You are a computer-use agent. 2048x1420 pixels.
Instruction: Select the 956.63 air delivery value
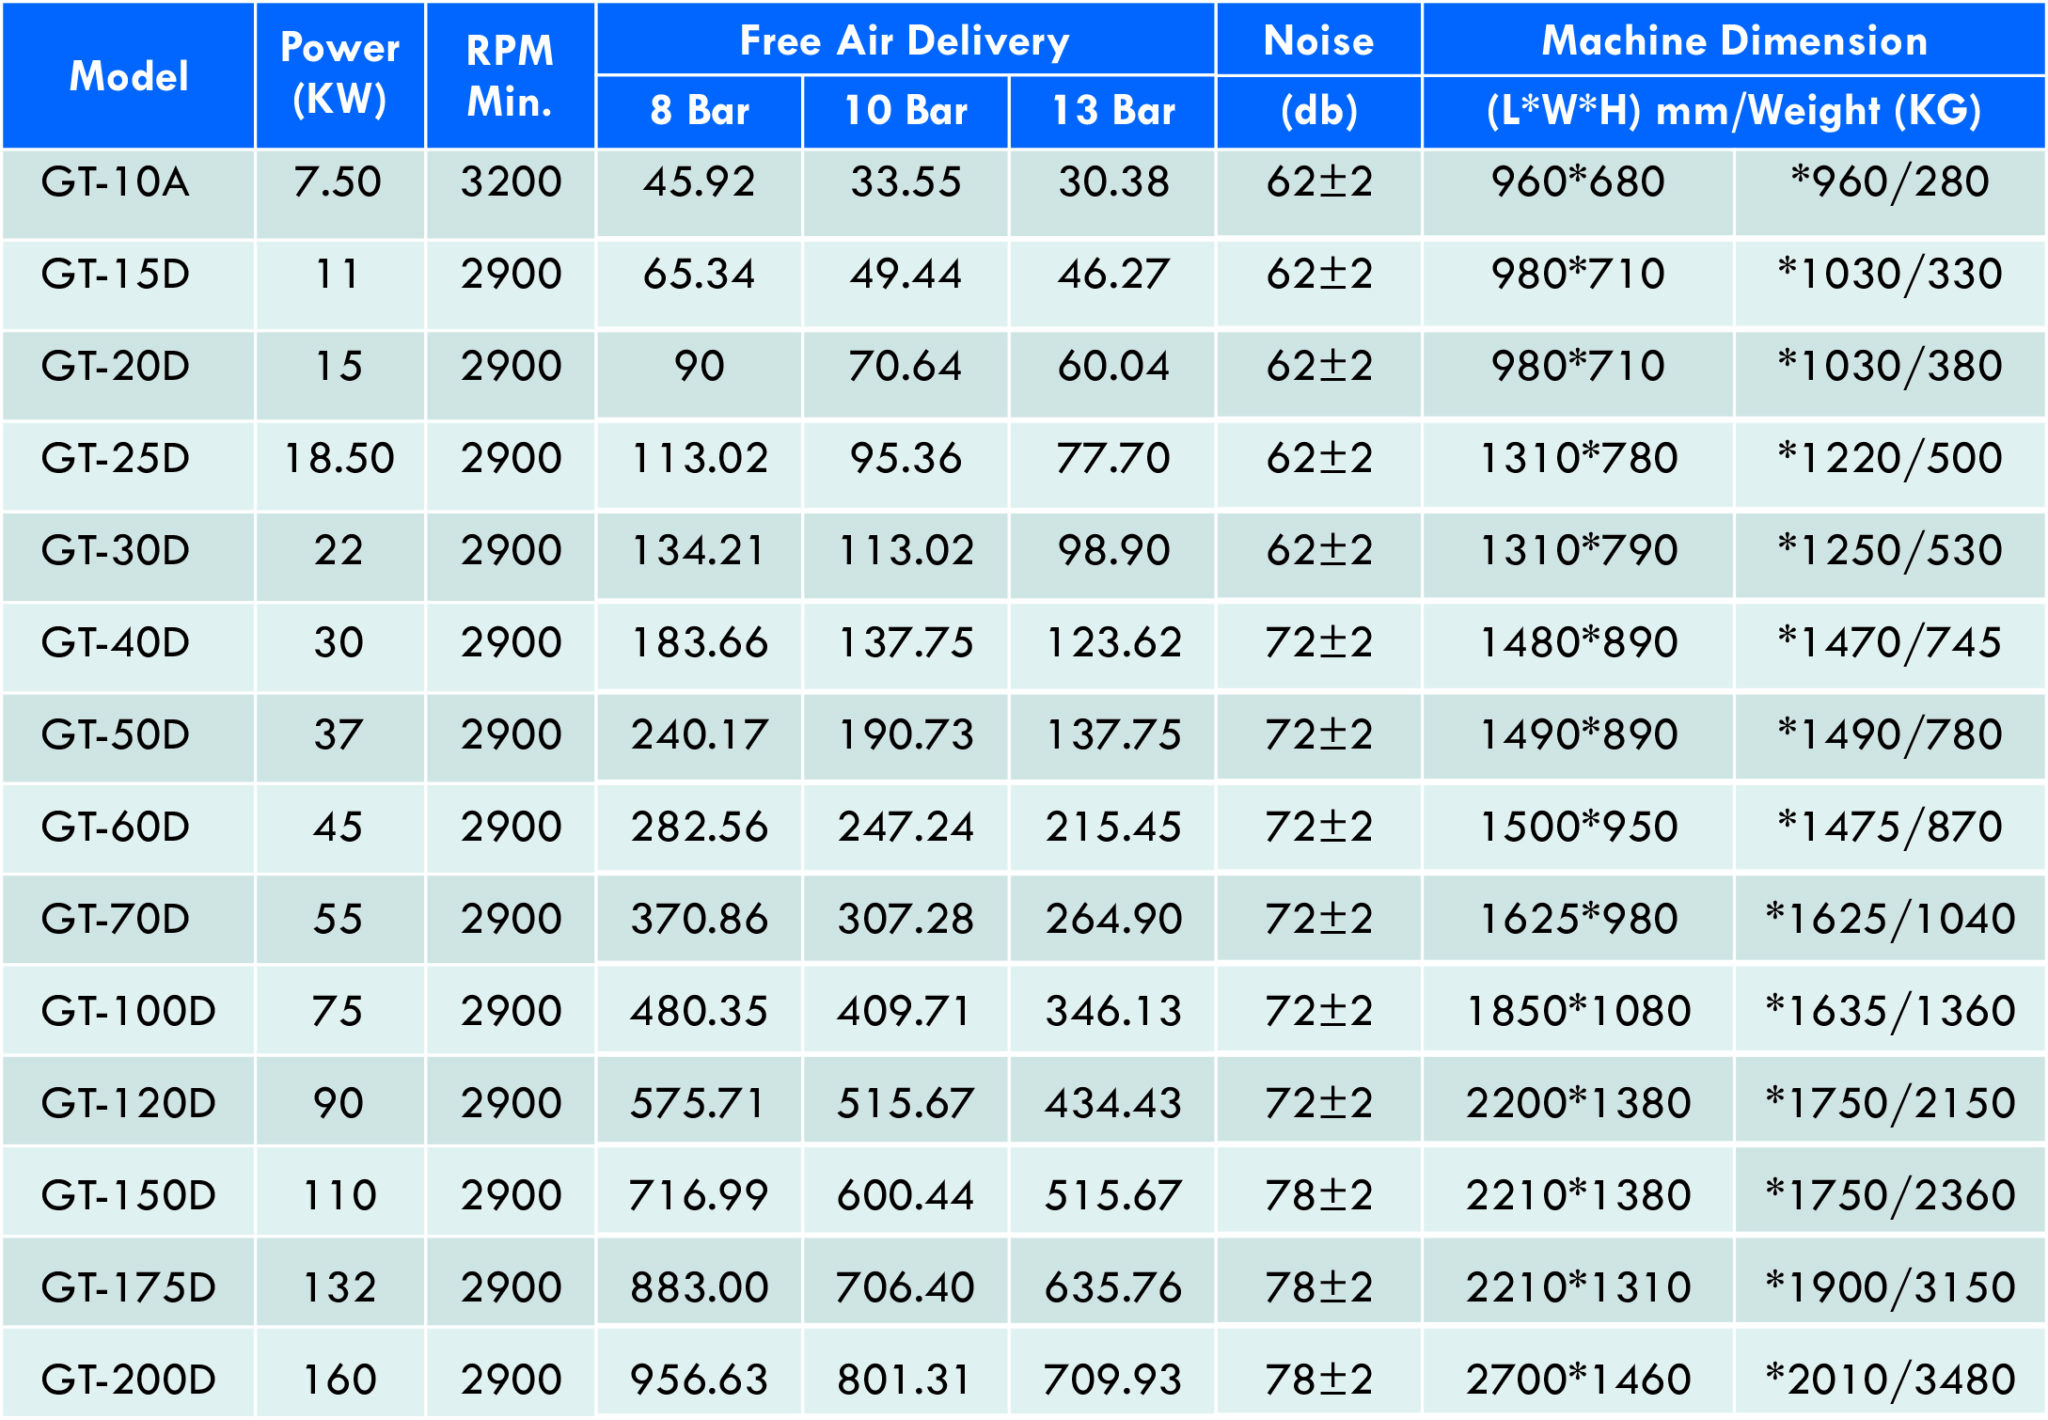click(x=699, y=1379)
